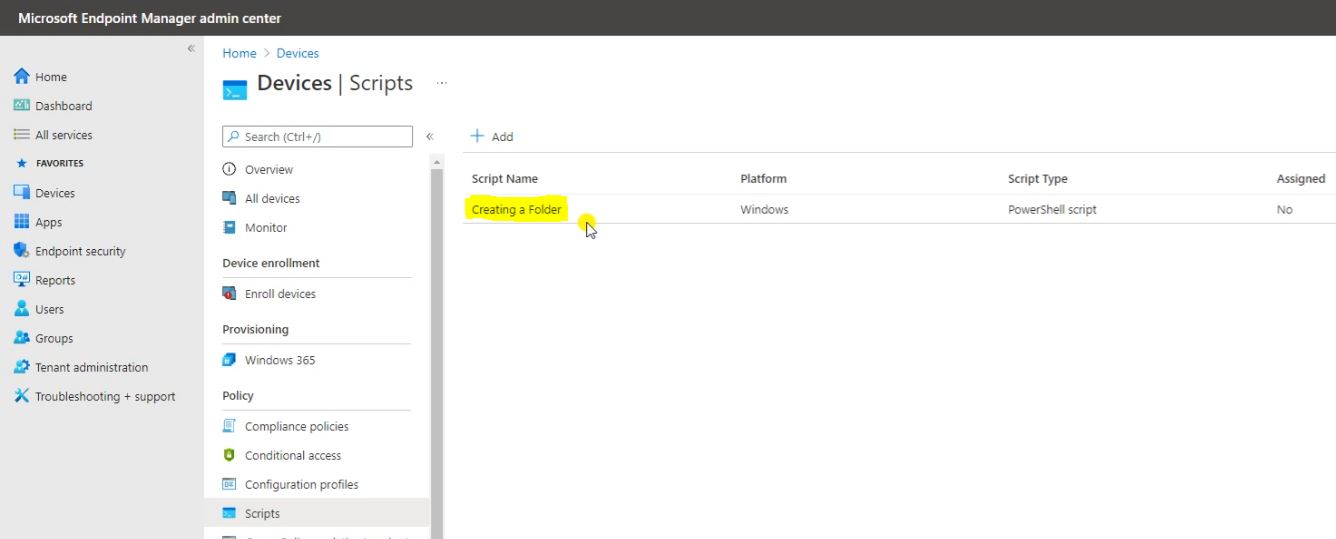Select All devices in devices menu
Screen dimensions: 1336x539
click(x=272, y=199)
